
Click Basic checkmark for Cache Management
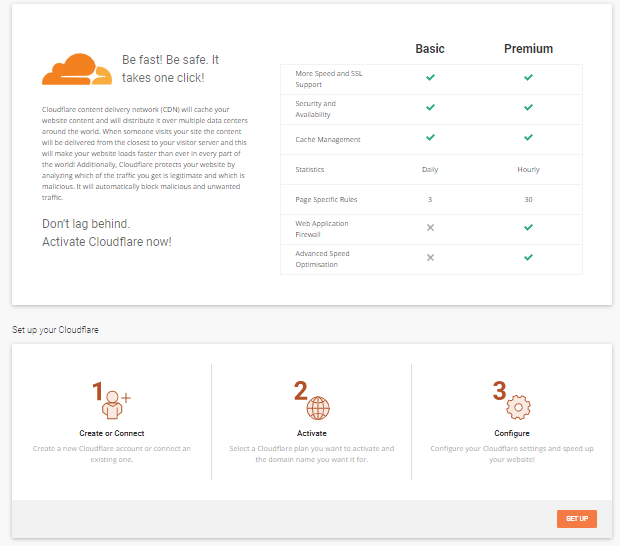point(430,137)
